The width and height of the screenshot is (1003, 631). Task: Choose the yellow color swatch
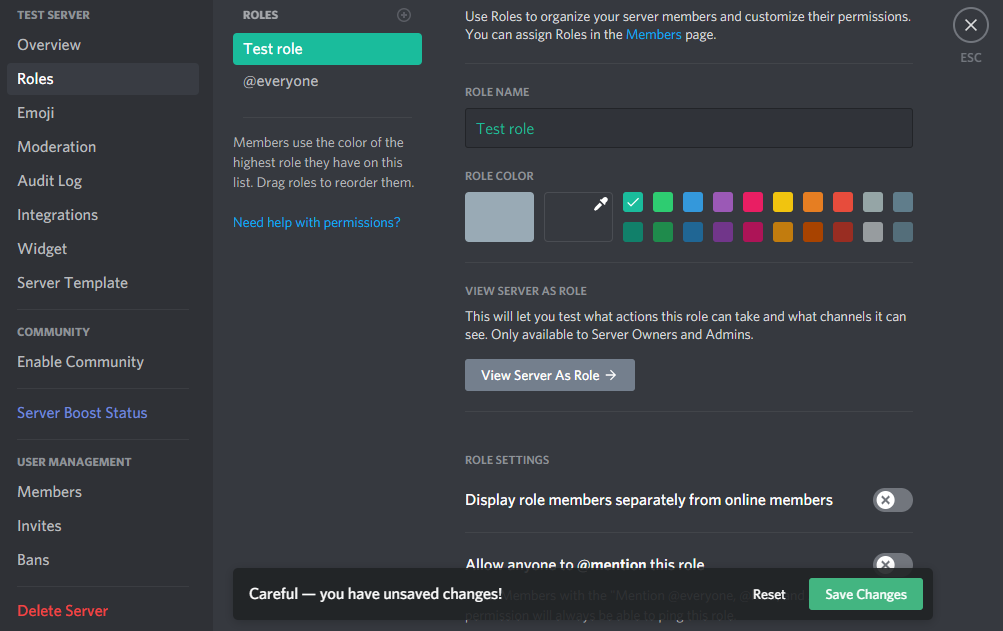[x=783, y=202]
